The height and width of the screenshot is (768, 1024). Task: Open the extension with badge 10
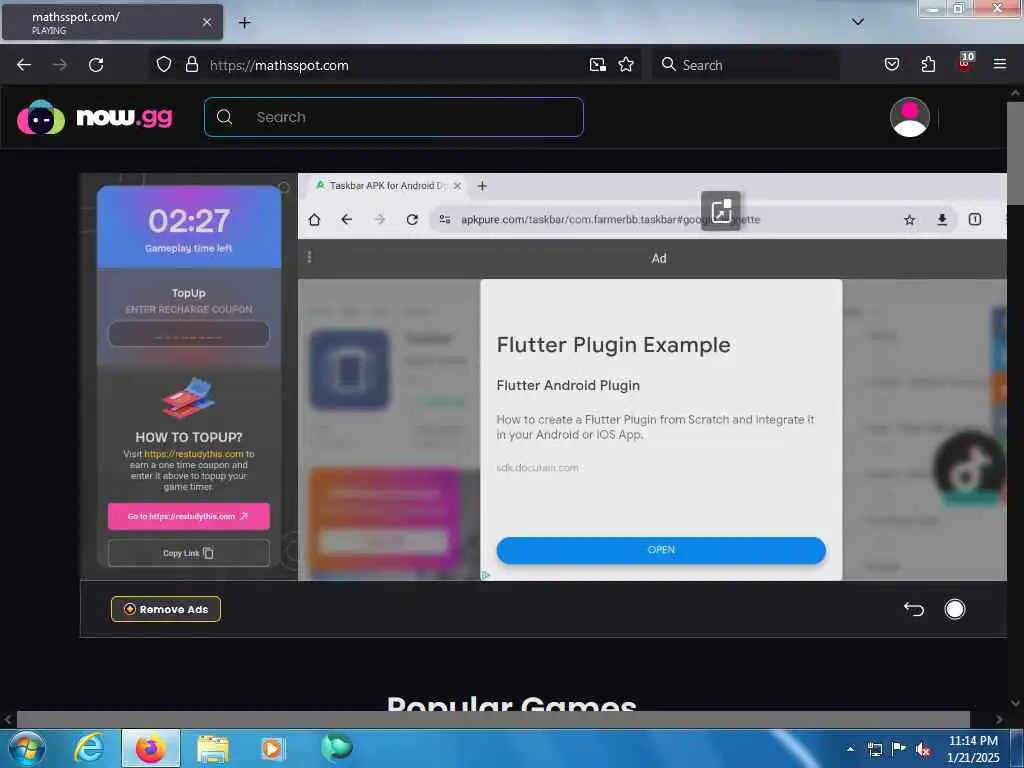(965, 62)
